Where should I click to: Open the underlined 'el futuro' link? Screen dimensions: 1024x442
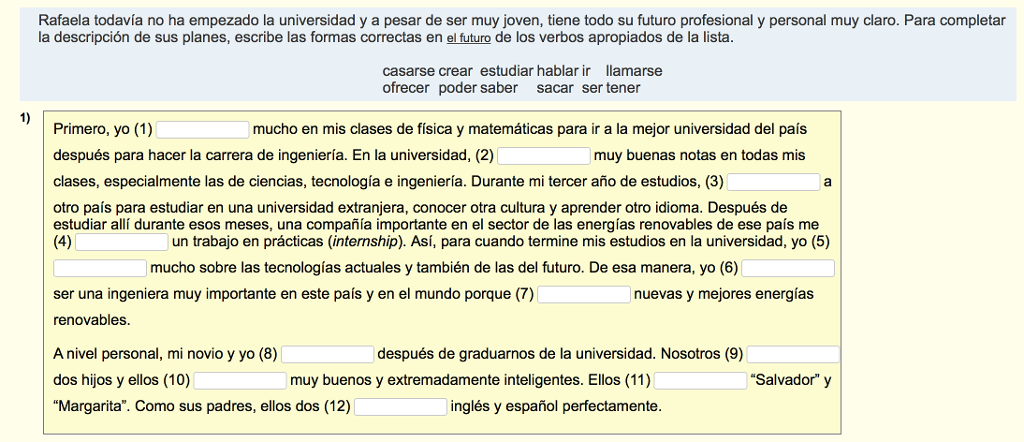(x=468, y=39)
